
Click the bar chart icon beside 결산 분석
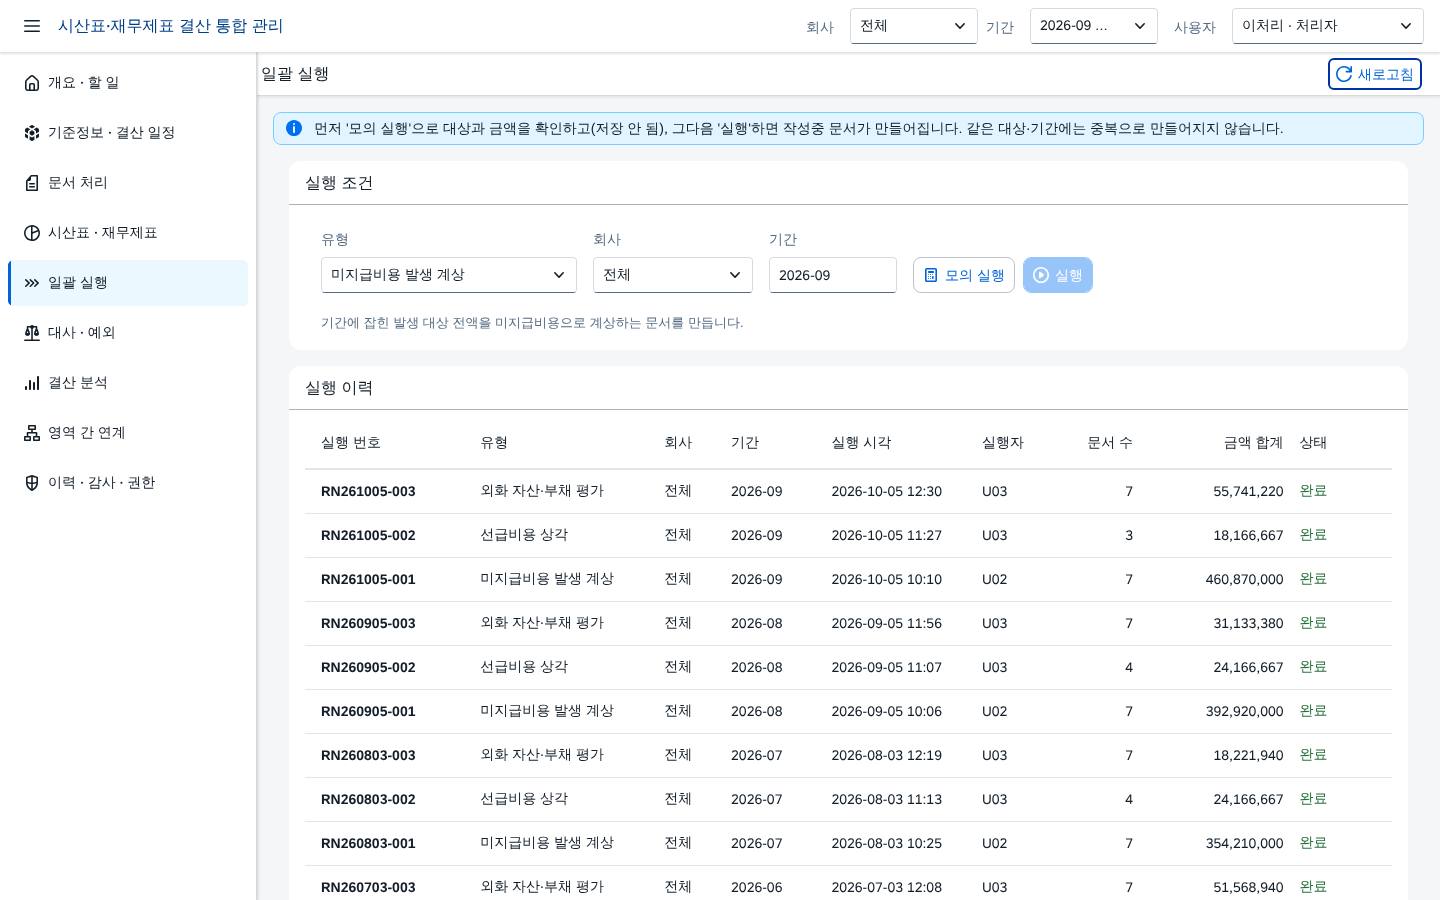pos(32,383)
